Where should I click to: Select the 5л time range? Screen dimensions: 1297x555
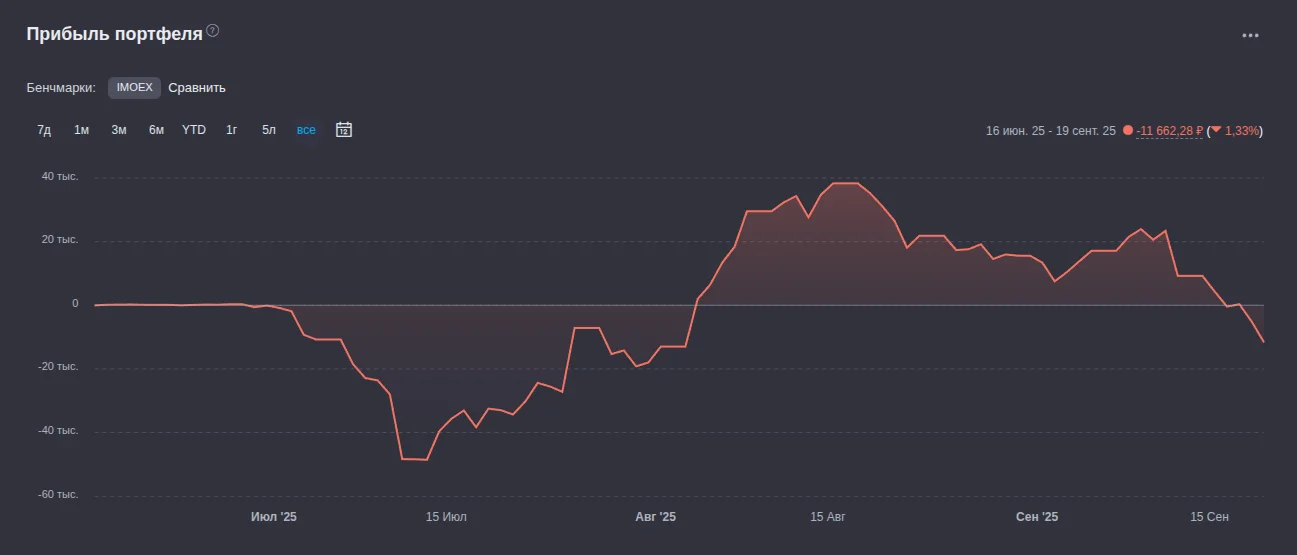[268, 130]
